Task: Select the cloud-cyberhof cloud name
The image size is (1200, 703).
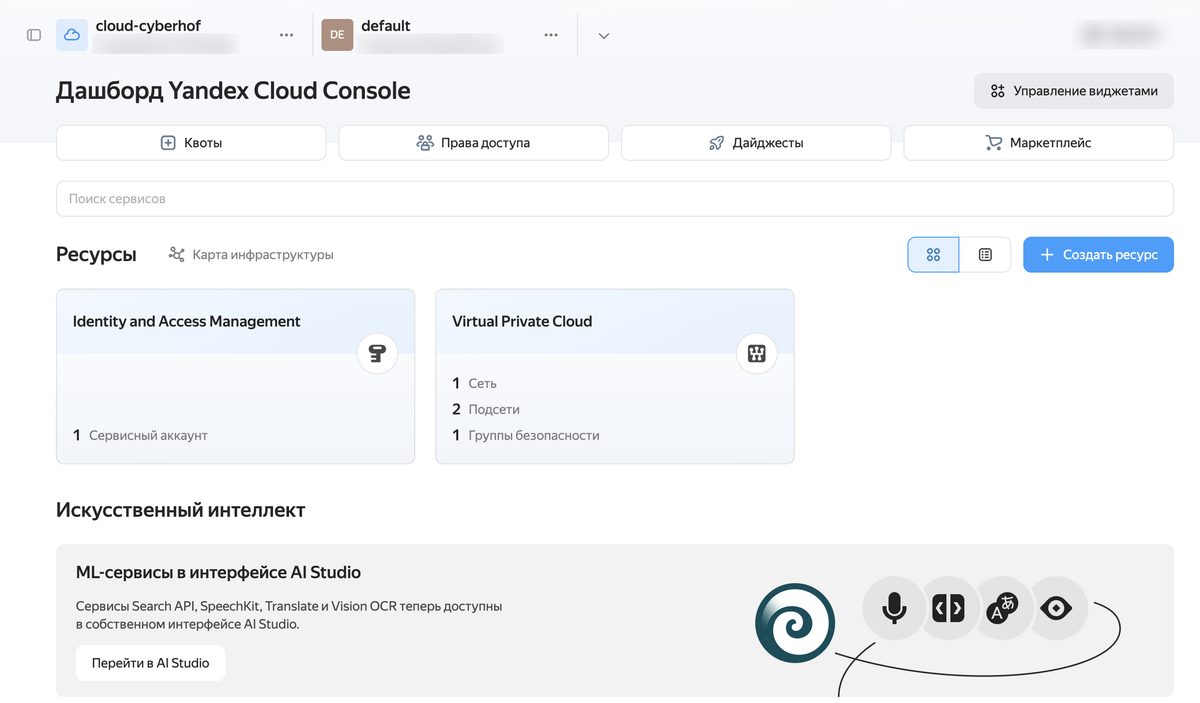Action: tap(148, 26)
